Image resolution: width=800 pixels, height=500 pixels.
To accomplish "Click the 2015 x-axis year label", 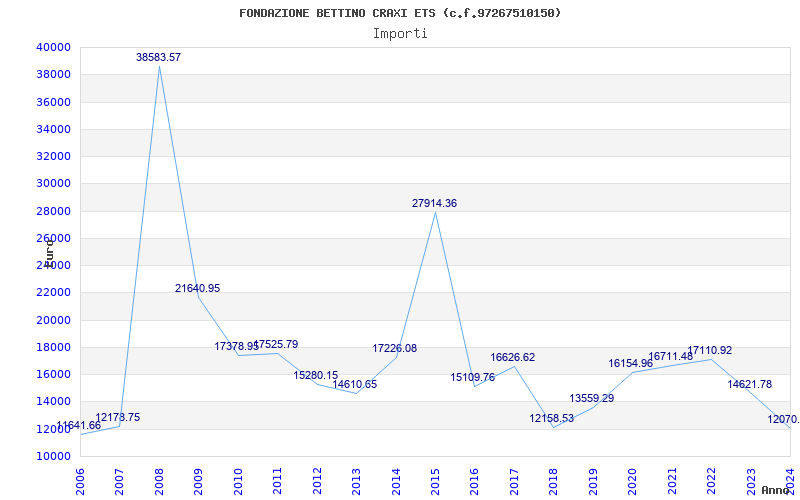I will [435, 481].
